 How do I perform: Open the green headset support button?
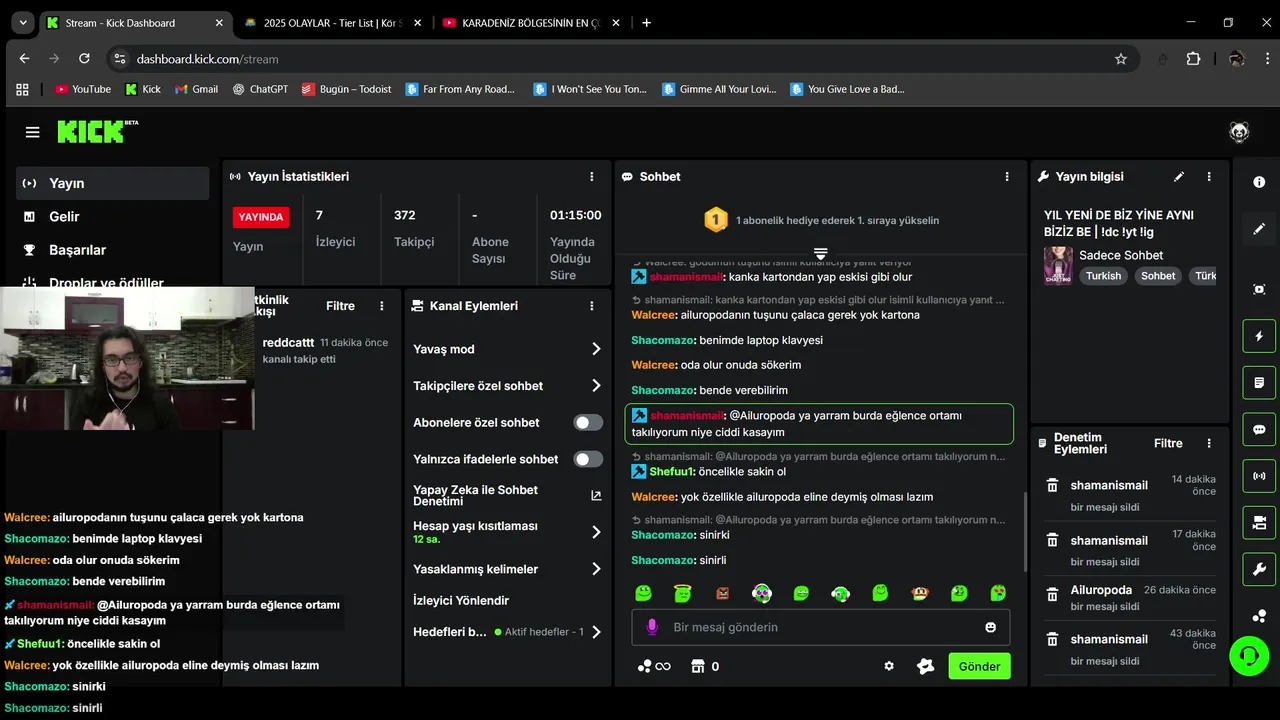[x=1249, y=657]
